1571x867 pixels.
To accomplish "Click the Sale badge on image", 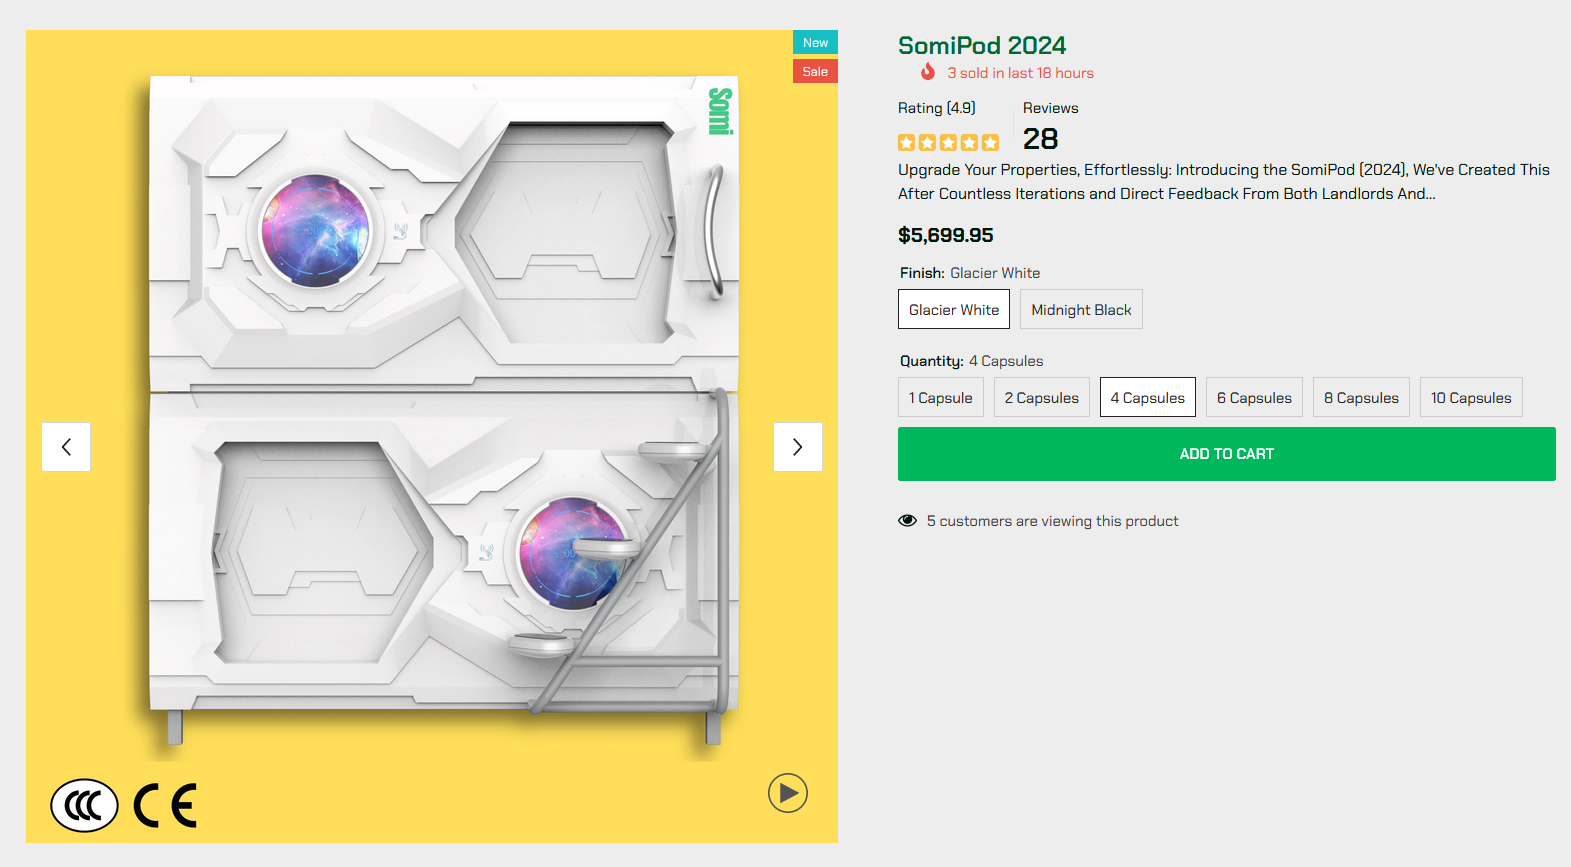I will (815, 71).
